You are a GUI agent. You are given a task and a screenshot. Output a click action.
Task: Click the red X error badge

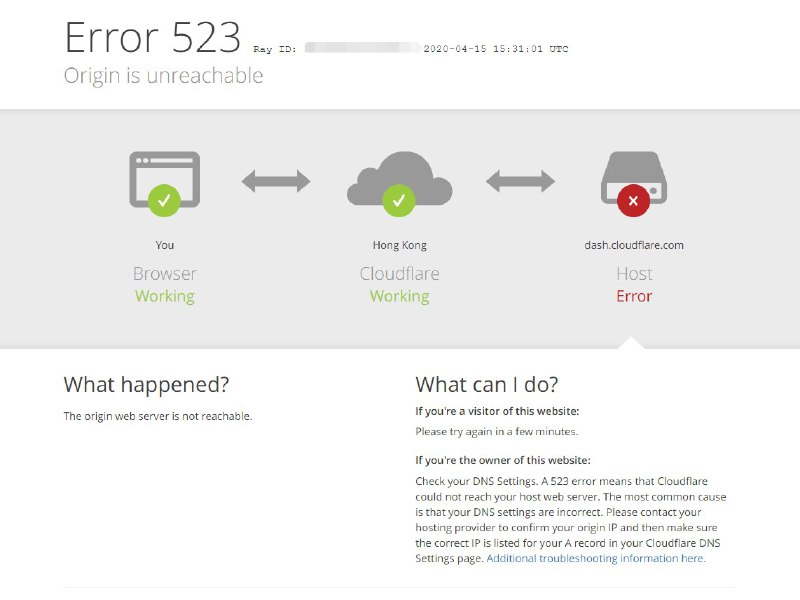pyautogui.click(x=634, y=201)
